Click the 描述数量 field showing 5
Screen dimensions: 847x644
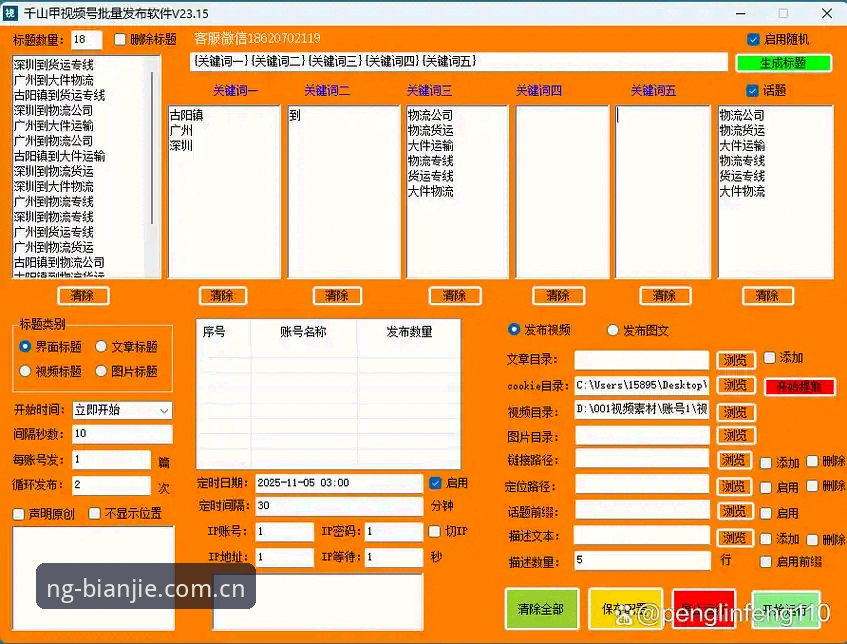click(x=642, y=560)
